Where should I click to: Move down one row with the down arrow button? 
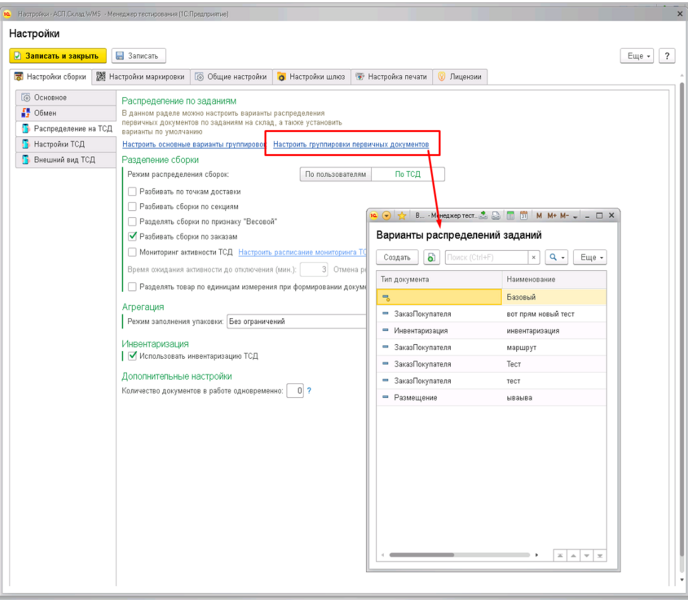pyautogui.click(x=587, y=556)
